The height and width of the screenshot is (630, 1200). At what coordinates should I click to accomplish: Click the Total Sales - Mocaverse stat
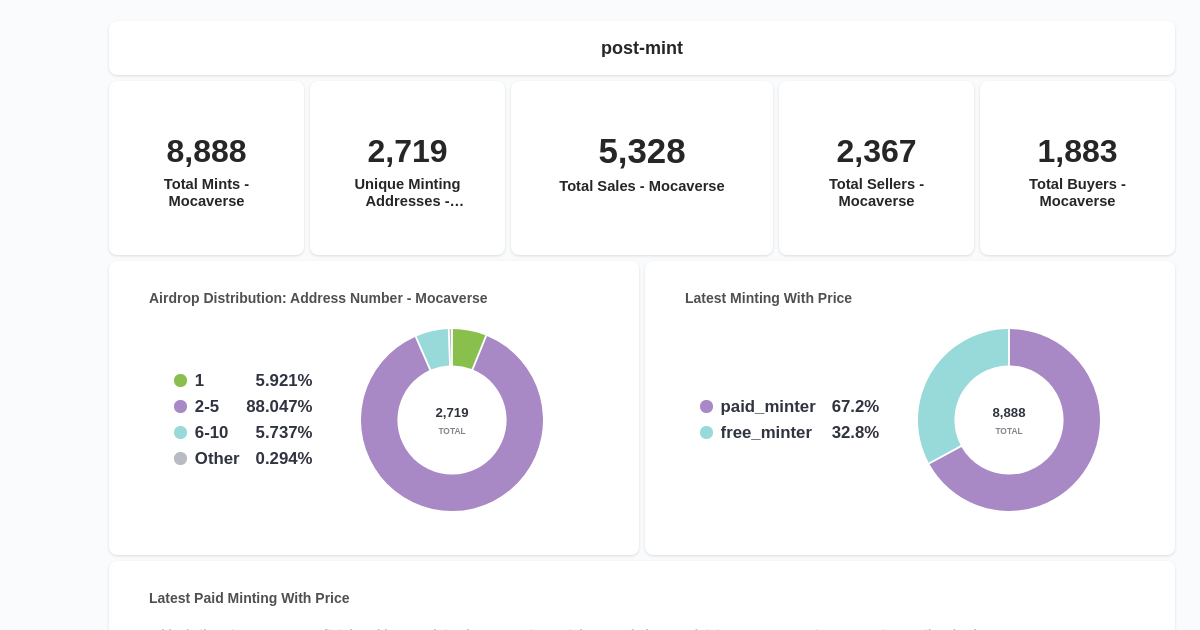click(642, 167)
